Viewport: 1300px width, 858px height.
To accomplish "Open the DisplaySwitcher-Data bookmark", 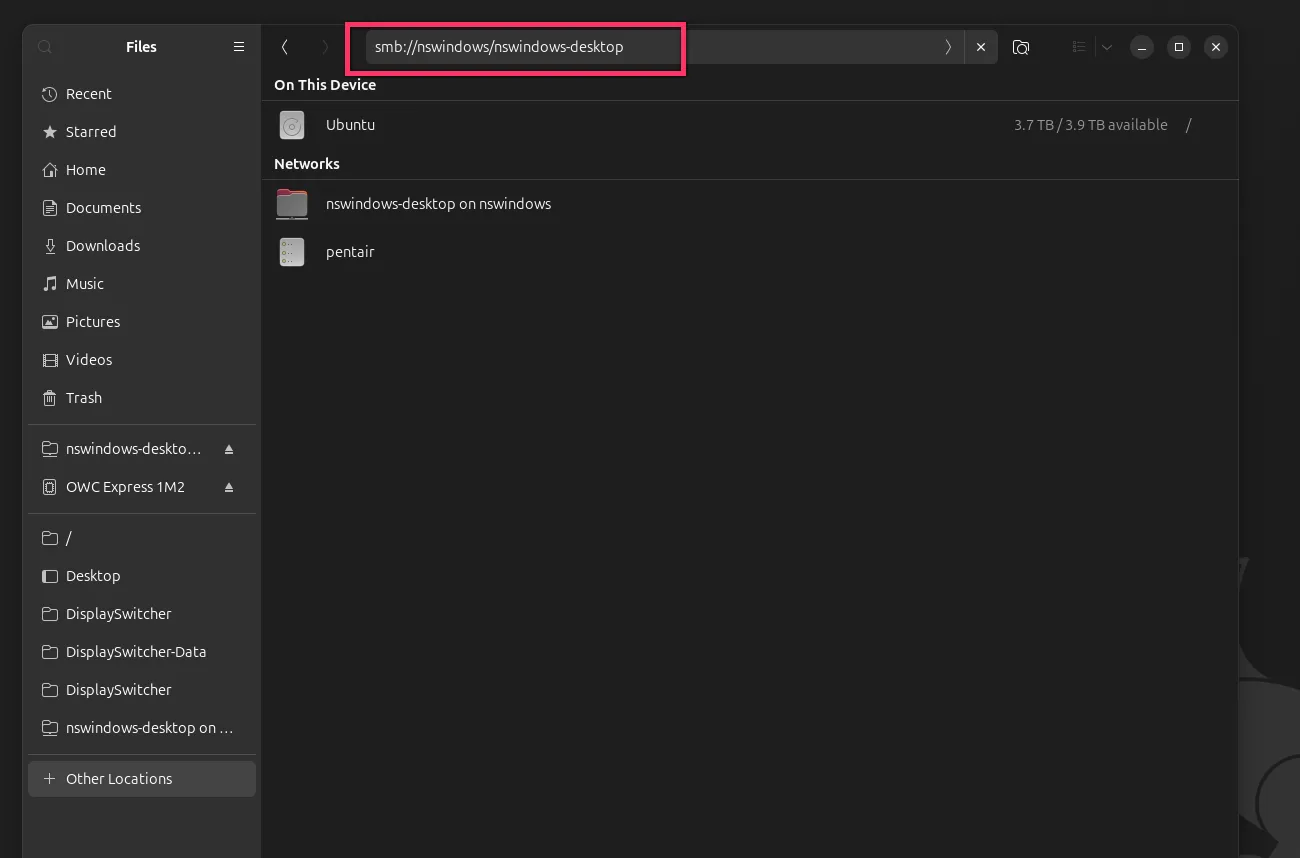I will (142, 652).
